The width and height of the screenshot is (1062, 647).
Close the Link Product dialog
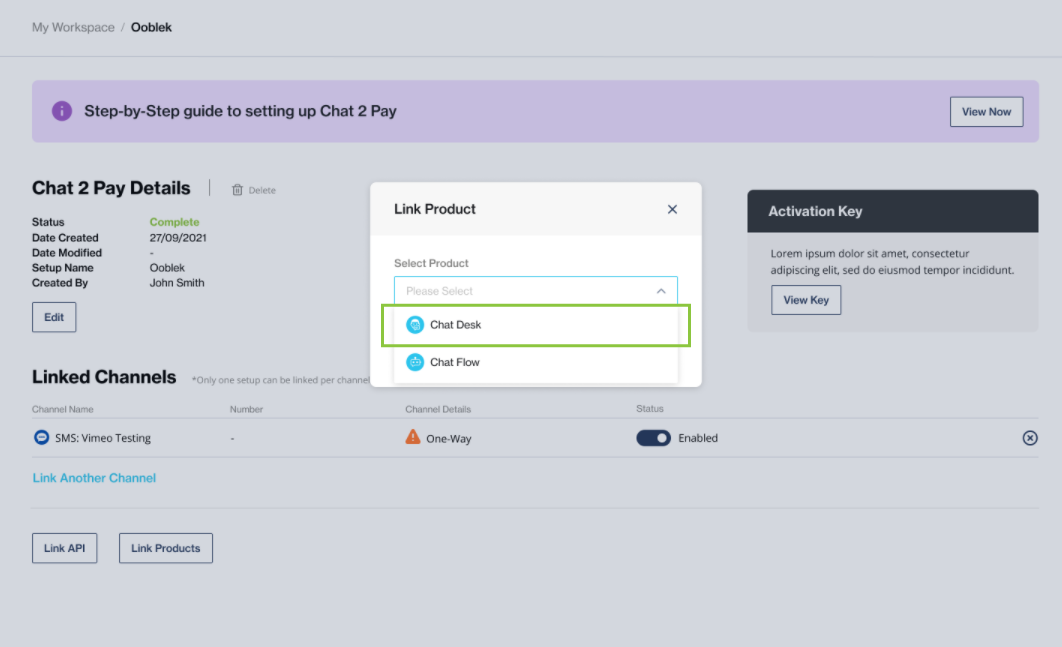click(672, 209)
